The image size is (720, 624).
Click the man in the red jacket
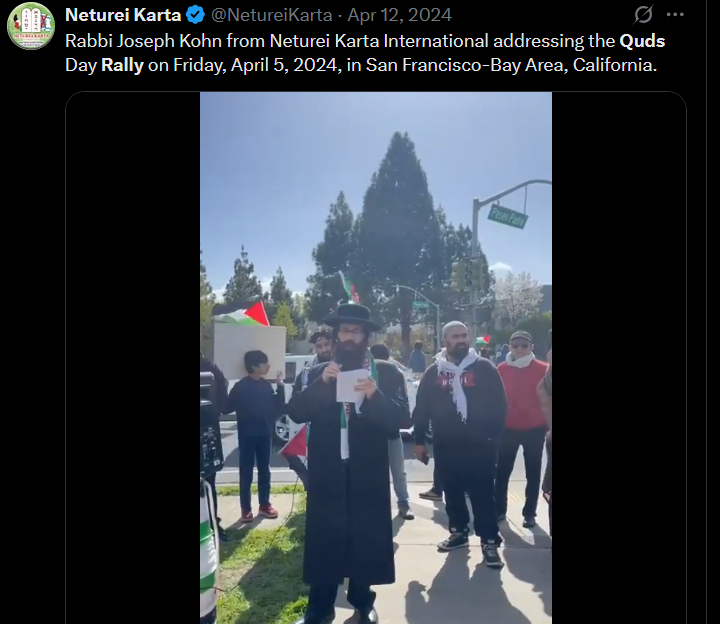pos(521,427)
